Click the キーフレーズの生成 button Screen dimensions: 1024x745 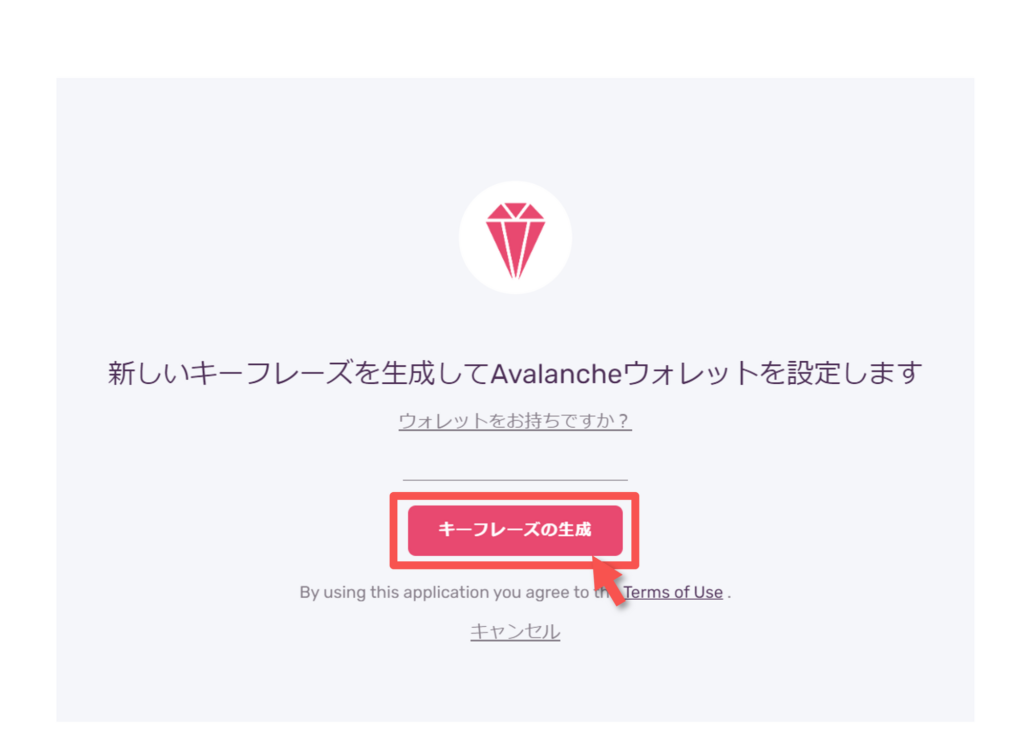[515, 530]
